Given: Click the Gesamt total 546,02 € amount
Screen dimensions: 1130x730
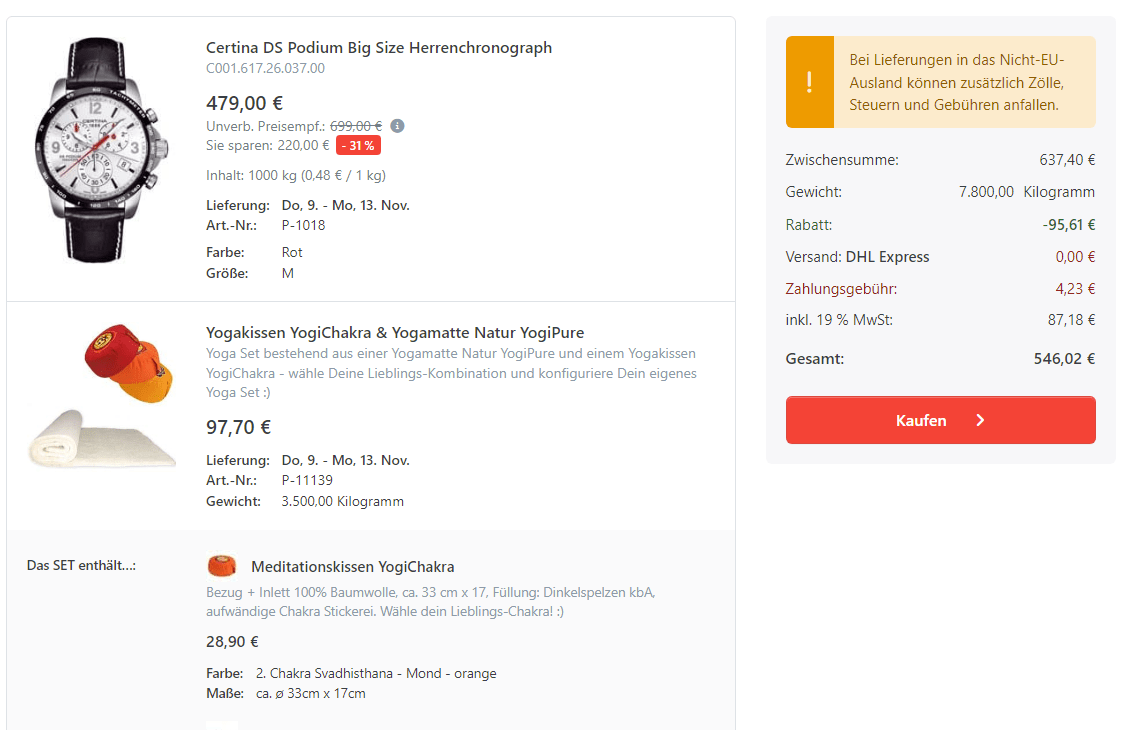Looking at the screenshot, I should tap(1064, 358).
